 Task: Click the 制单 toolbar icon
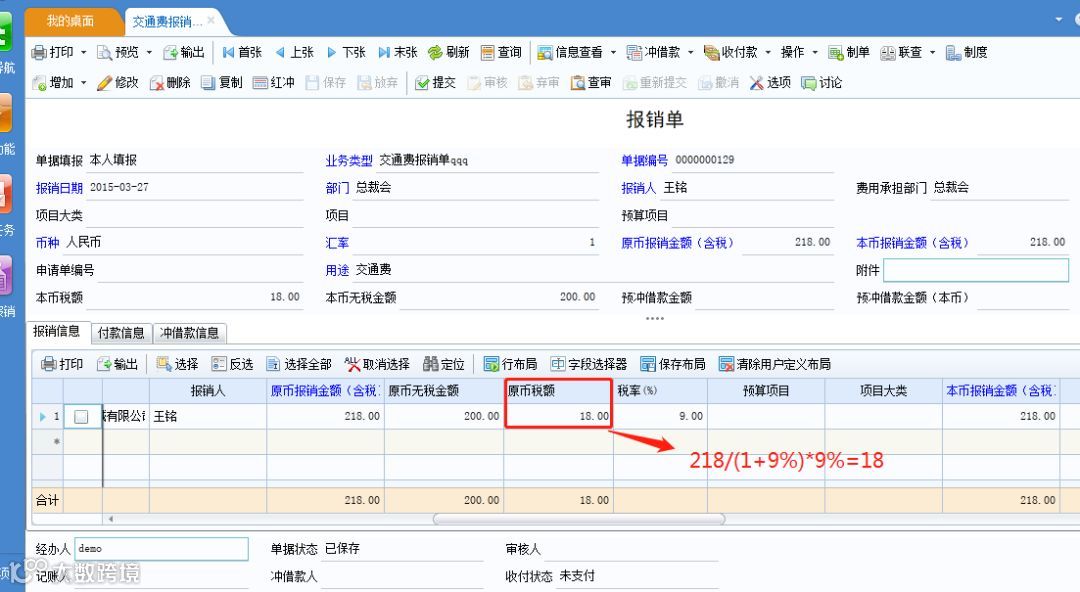tap(835, 52)
